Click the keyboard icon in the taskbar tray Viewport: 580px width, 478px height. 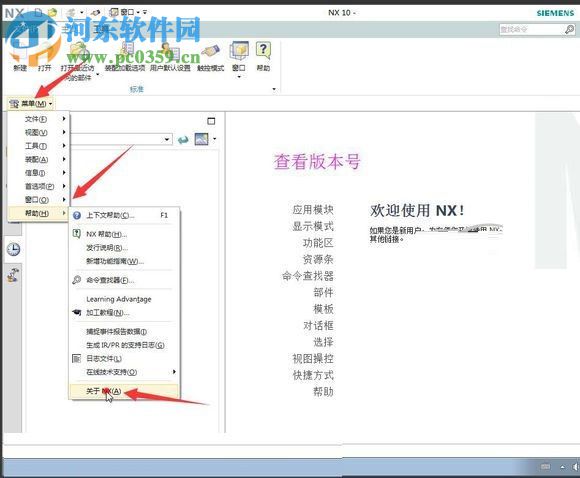[x=546, y=467]
